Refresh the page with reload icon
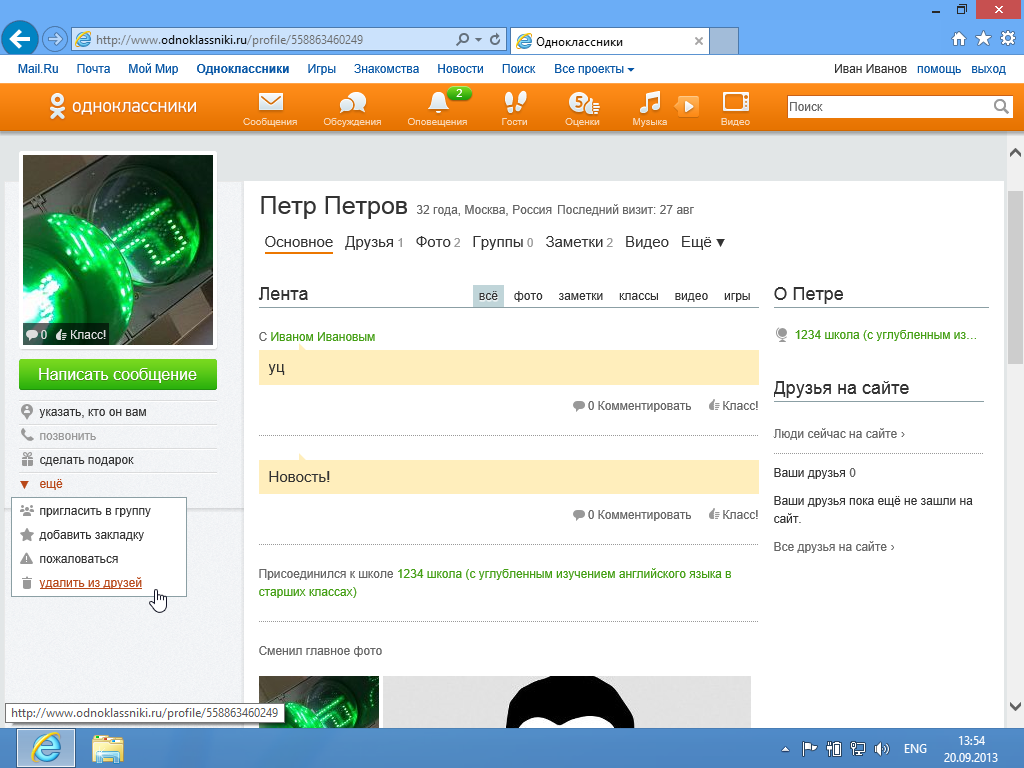 (496, 40)
